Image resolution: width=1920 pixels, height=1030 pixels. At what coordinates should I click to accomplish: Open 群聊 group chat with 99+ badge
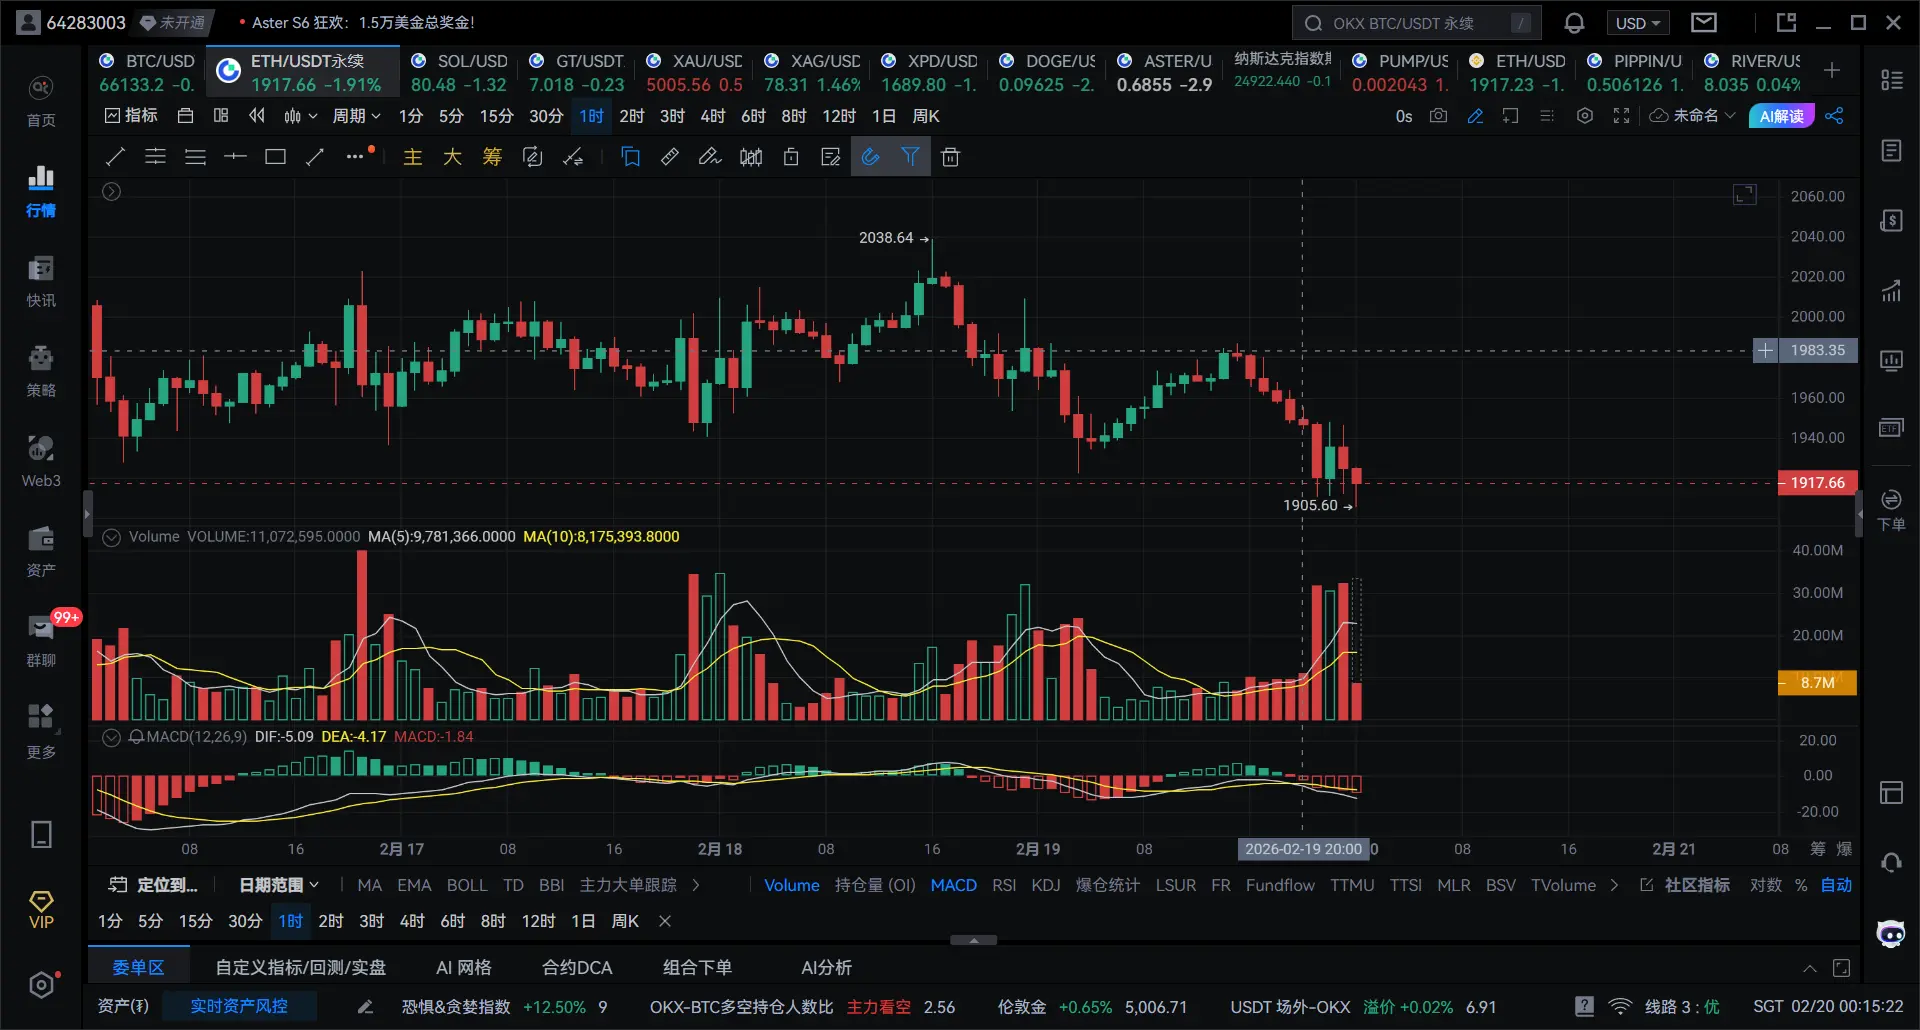coord(41,641)
